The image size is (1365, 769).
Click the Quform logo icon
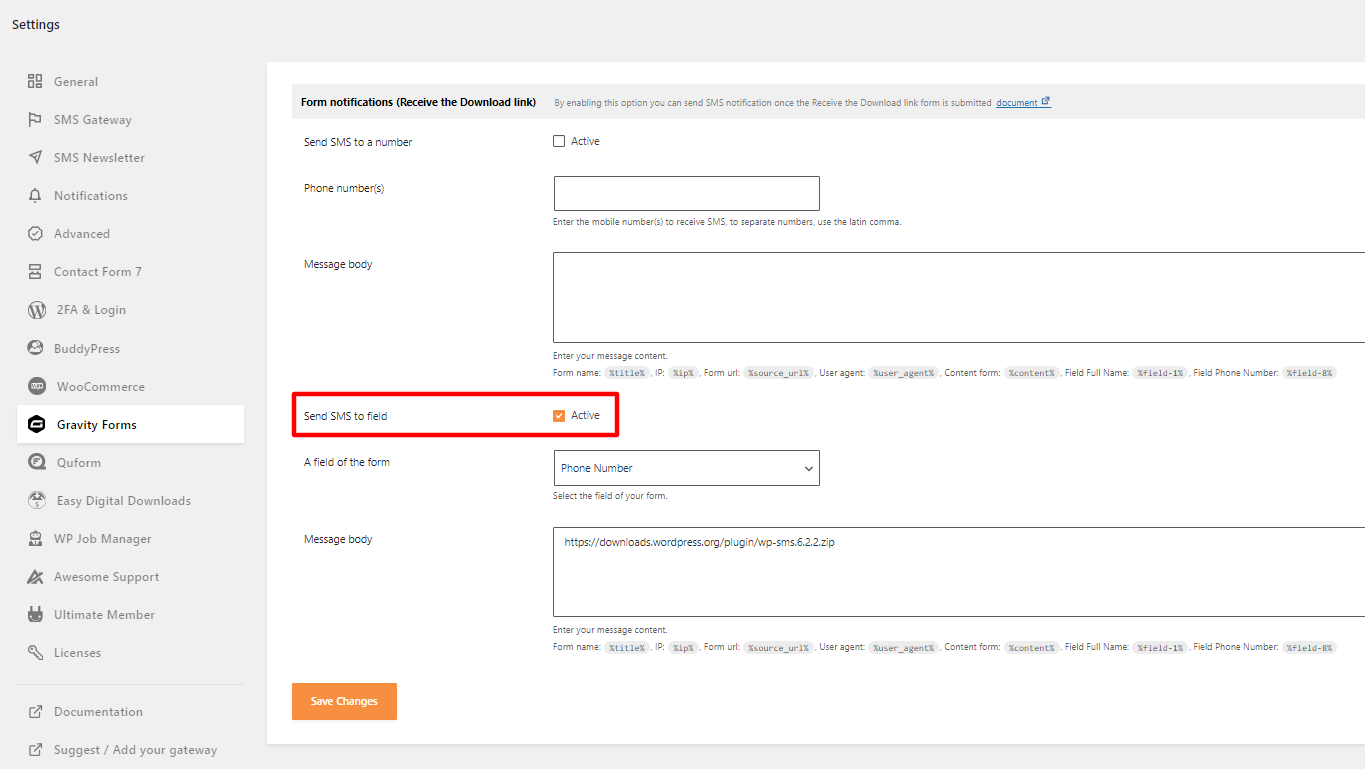tap(37, 462)
